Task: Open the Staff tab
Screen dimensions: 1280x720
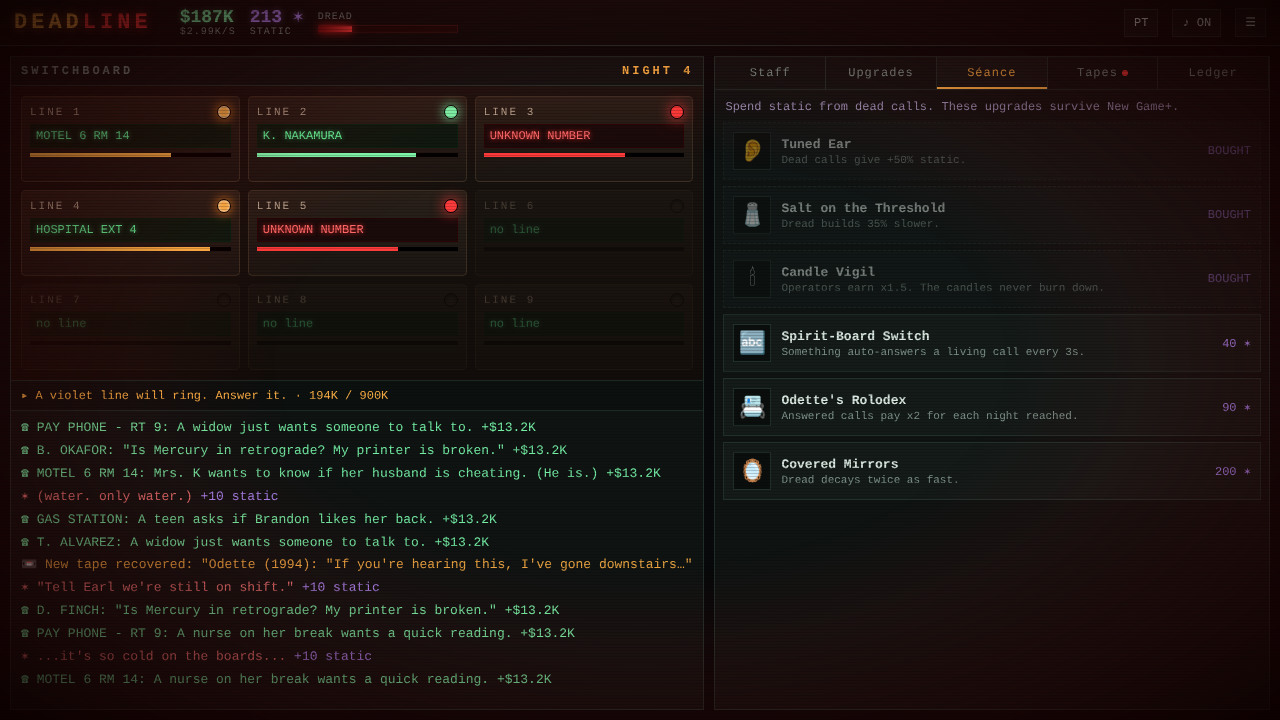Action: [x=770, y=73]
